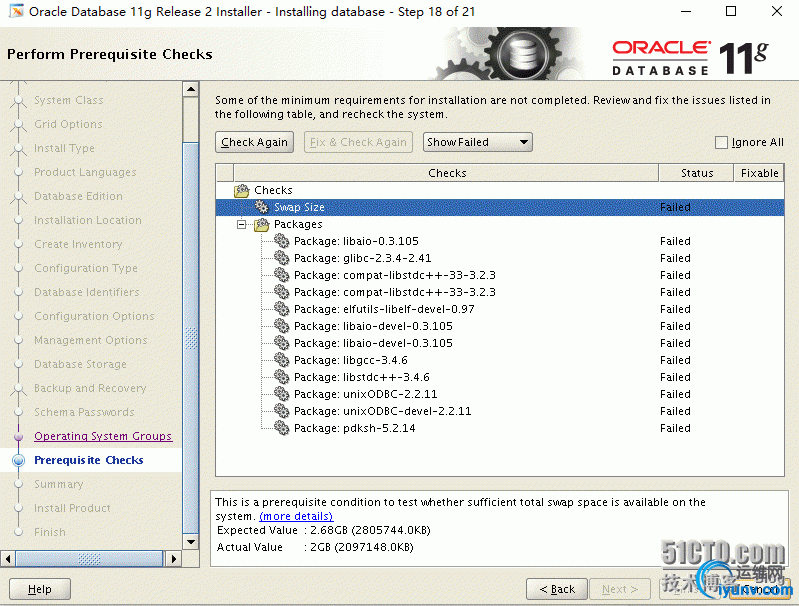Click the Help button
799x606 pixels.
pos(40,589)
